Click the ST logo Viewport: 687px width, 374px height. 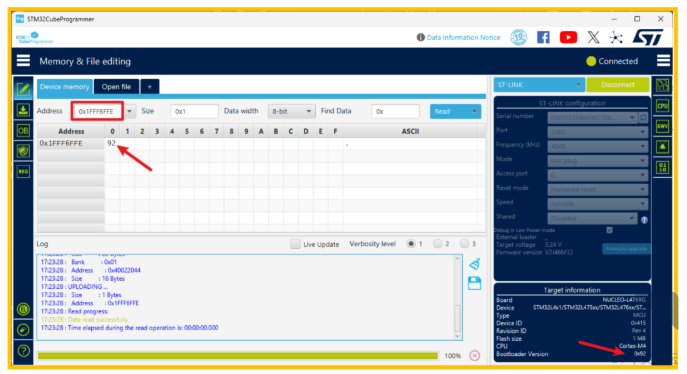(x=648, y=37)
